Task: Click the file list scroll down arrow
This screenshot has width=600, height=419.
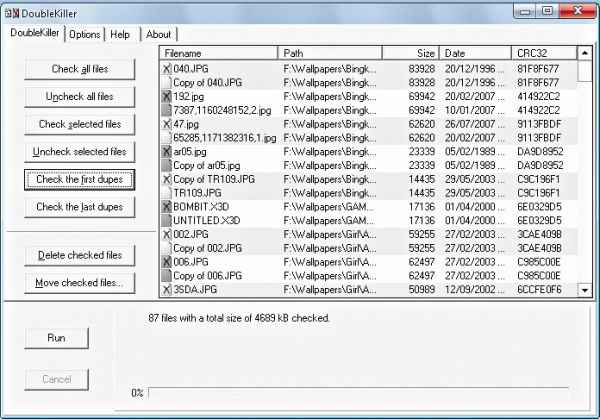Action: [584, 290]
